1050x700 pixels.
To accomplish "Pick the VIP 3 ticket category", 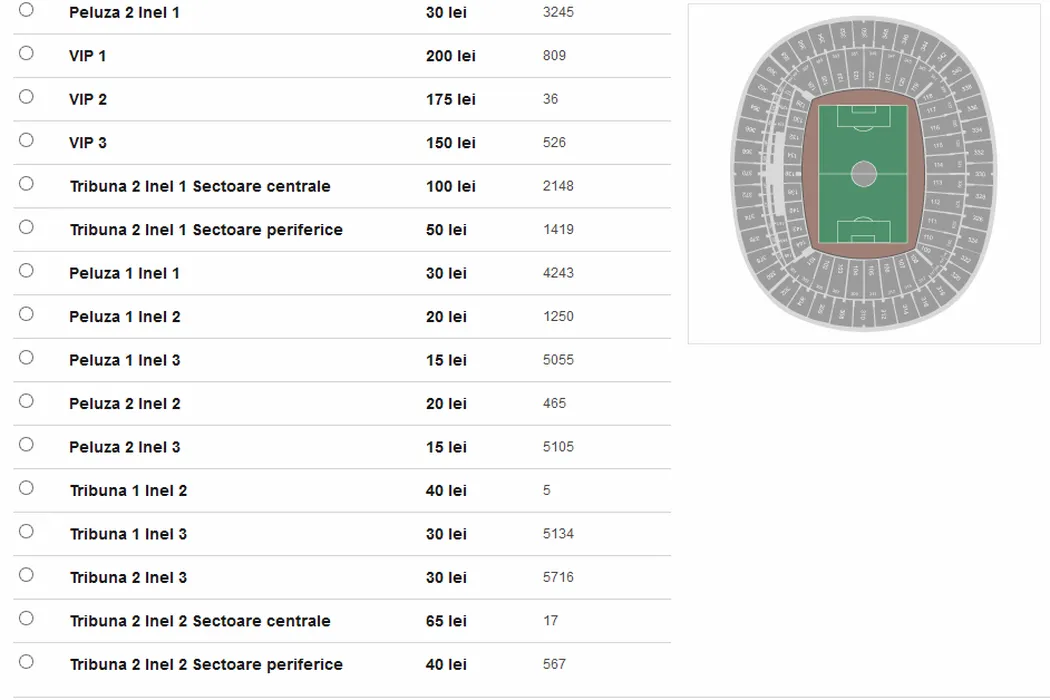I will [x=26, y=140].
